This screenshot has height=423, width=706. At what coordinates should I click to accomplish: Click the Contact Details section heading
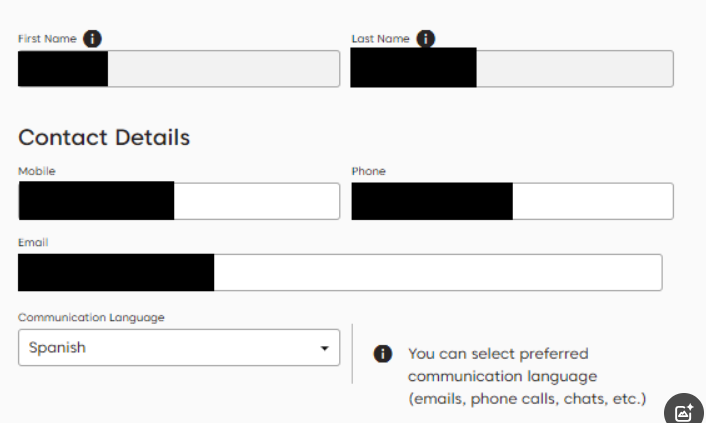click(x=104, y=137)
